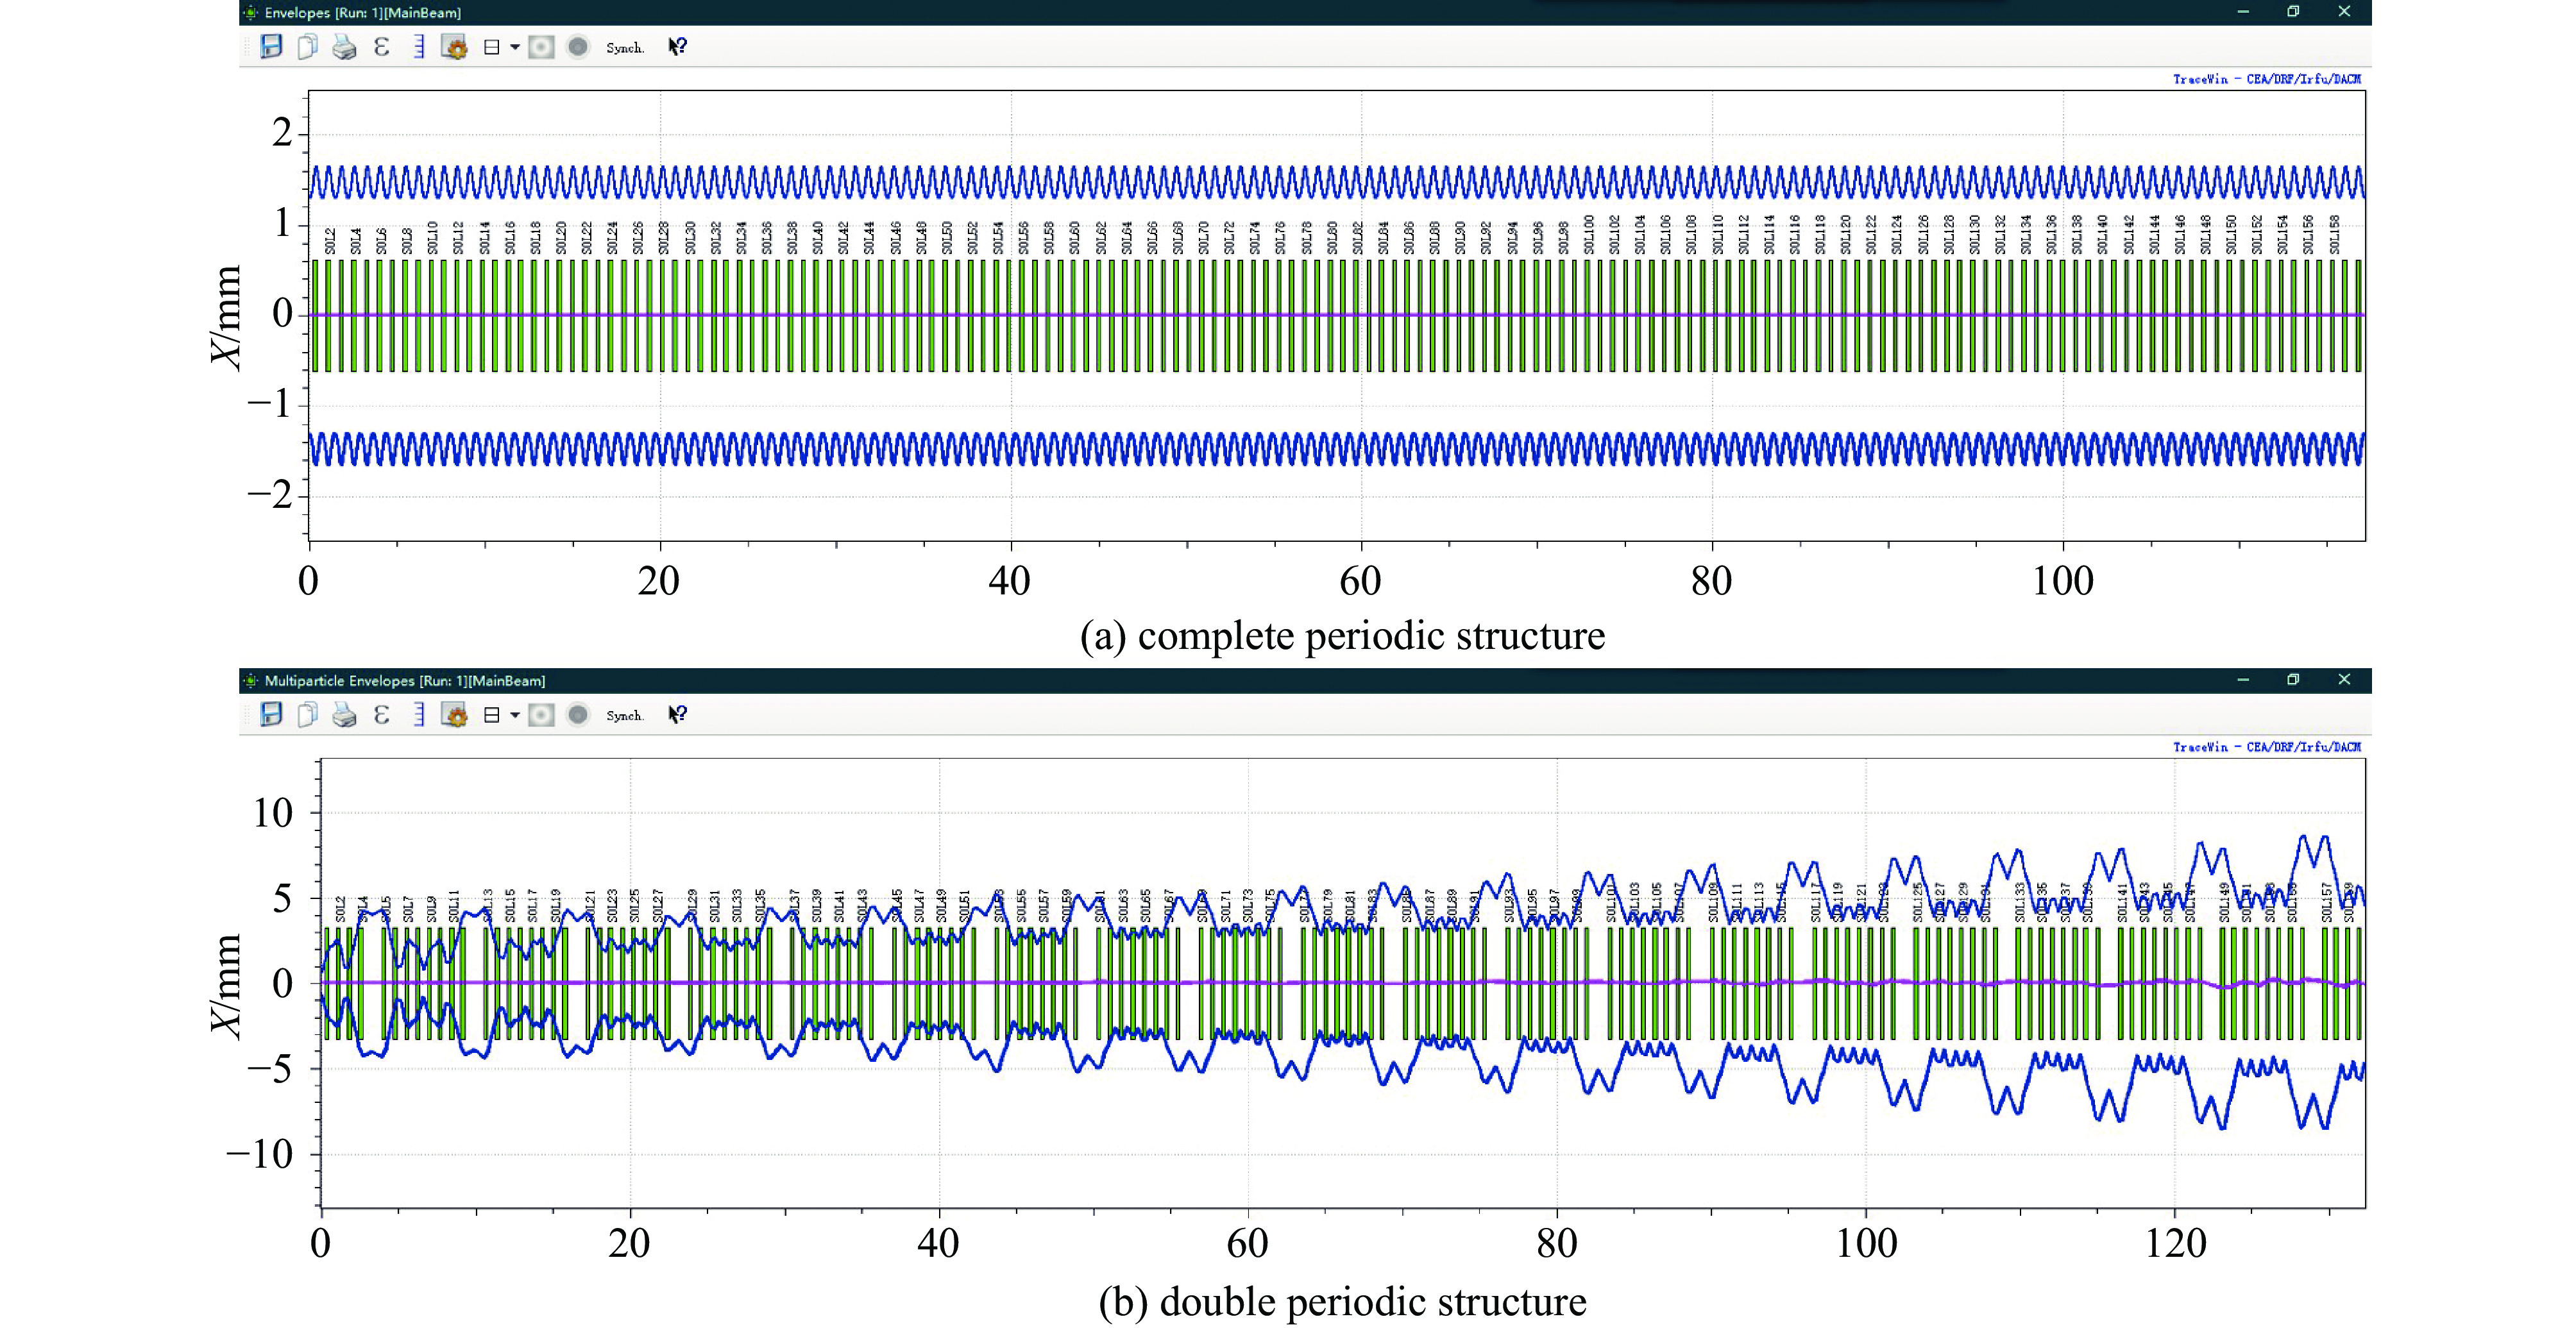Screen dimensions: 2576x1328
Task: Click the printer icon in upper Envelopes toolbar
Action: pos(344,46)
